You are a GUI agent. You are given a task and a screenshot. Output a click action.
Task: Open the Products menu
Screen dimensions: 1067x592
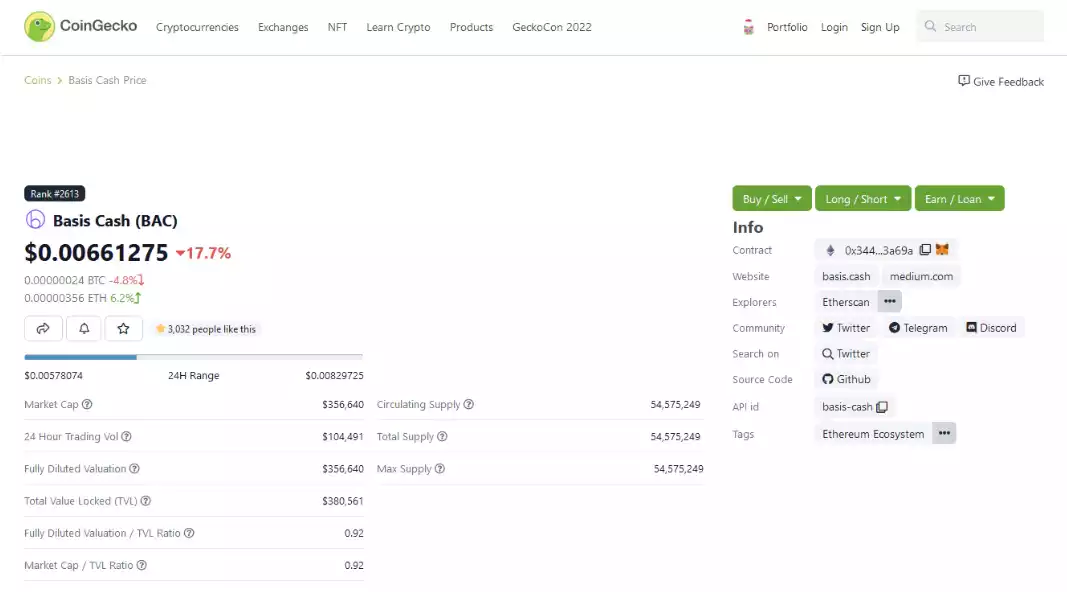[471, 27]
